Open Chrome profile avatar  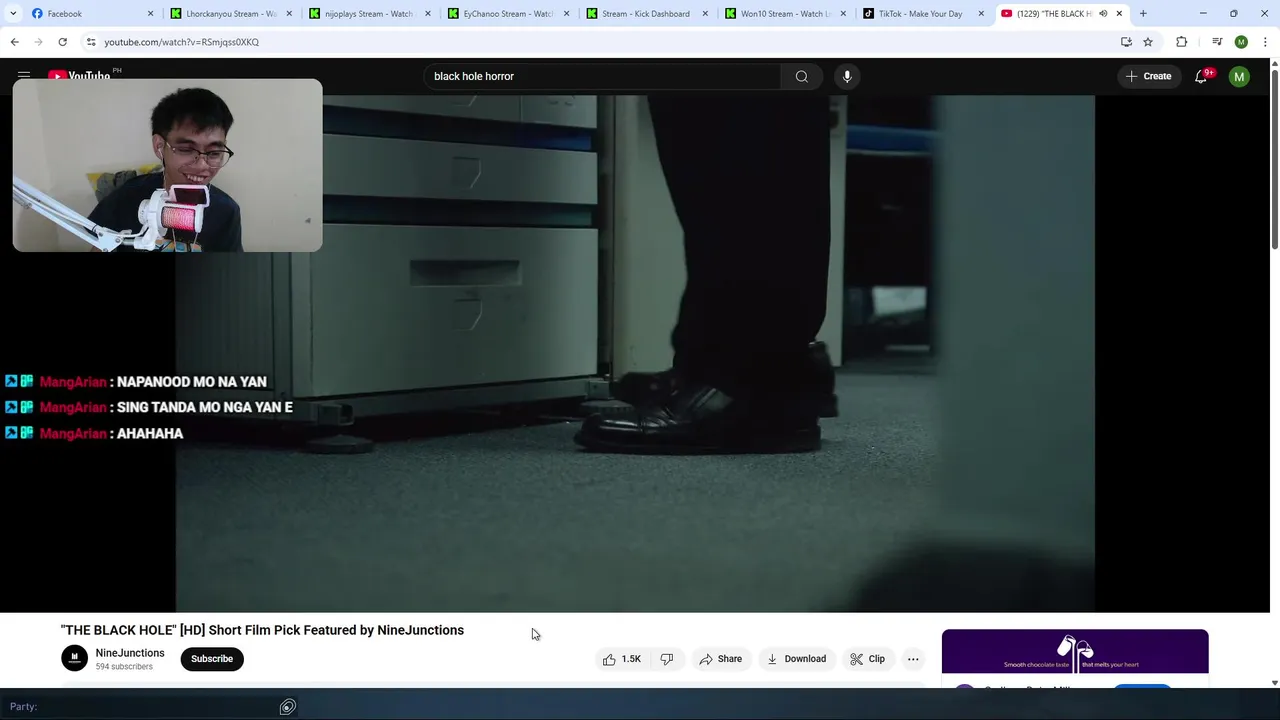click(x=1241, y=42)
